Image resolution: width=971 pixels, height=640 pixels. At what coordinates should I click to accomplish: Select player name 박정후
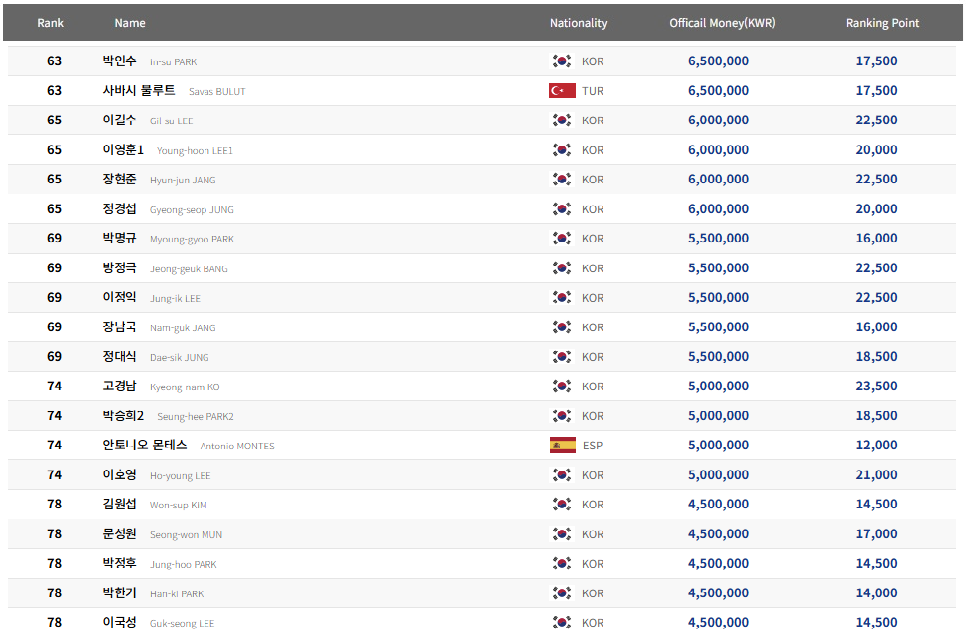click(x=119, y=563)
